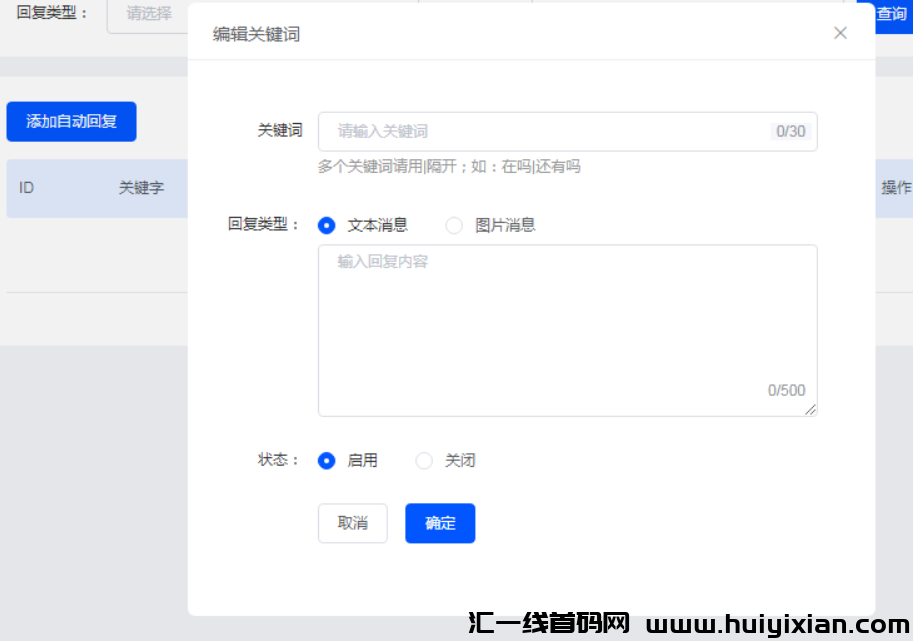Image resolution: width=913 pixels, height=641 pixels.
Task: Click the 添加自动回复 button
Action: coord(71,121)
